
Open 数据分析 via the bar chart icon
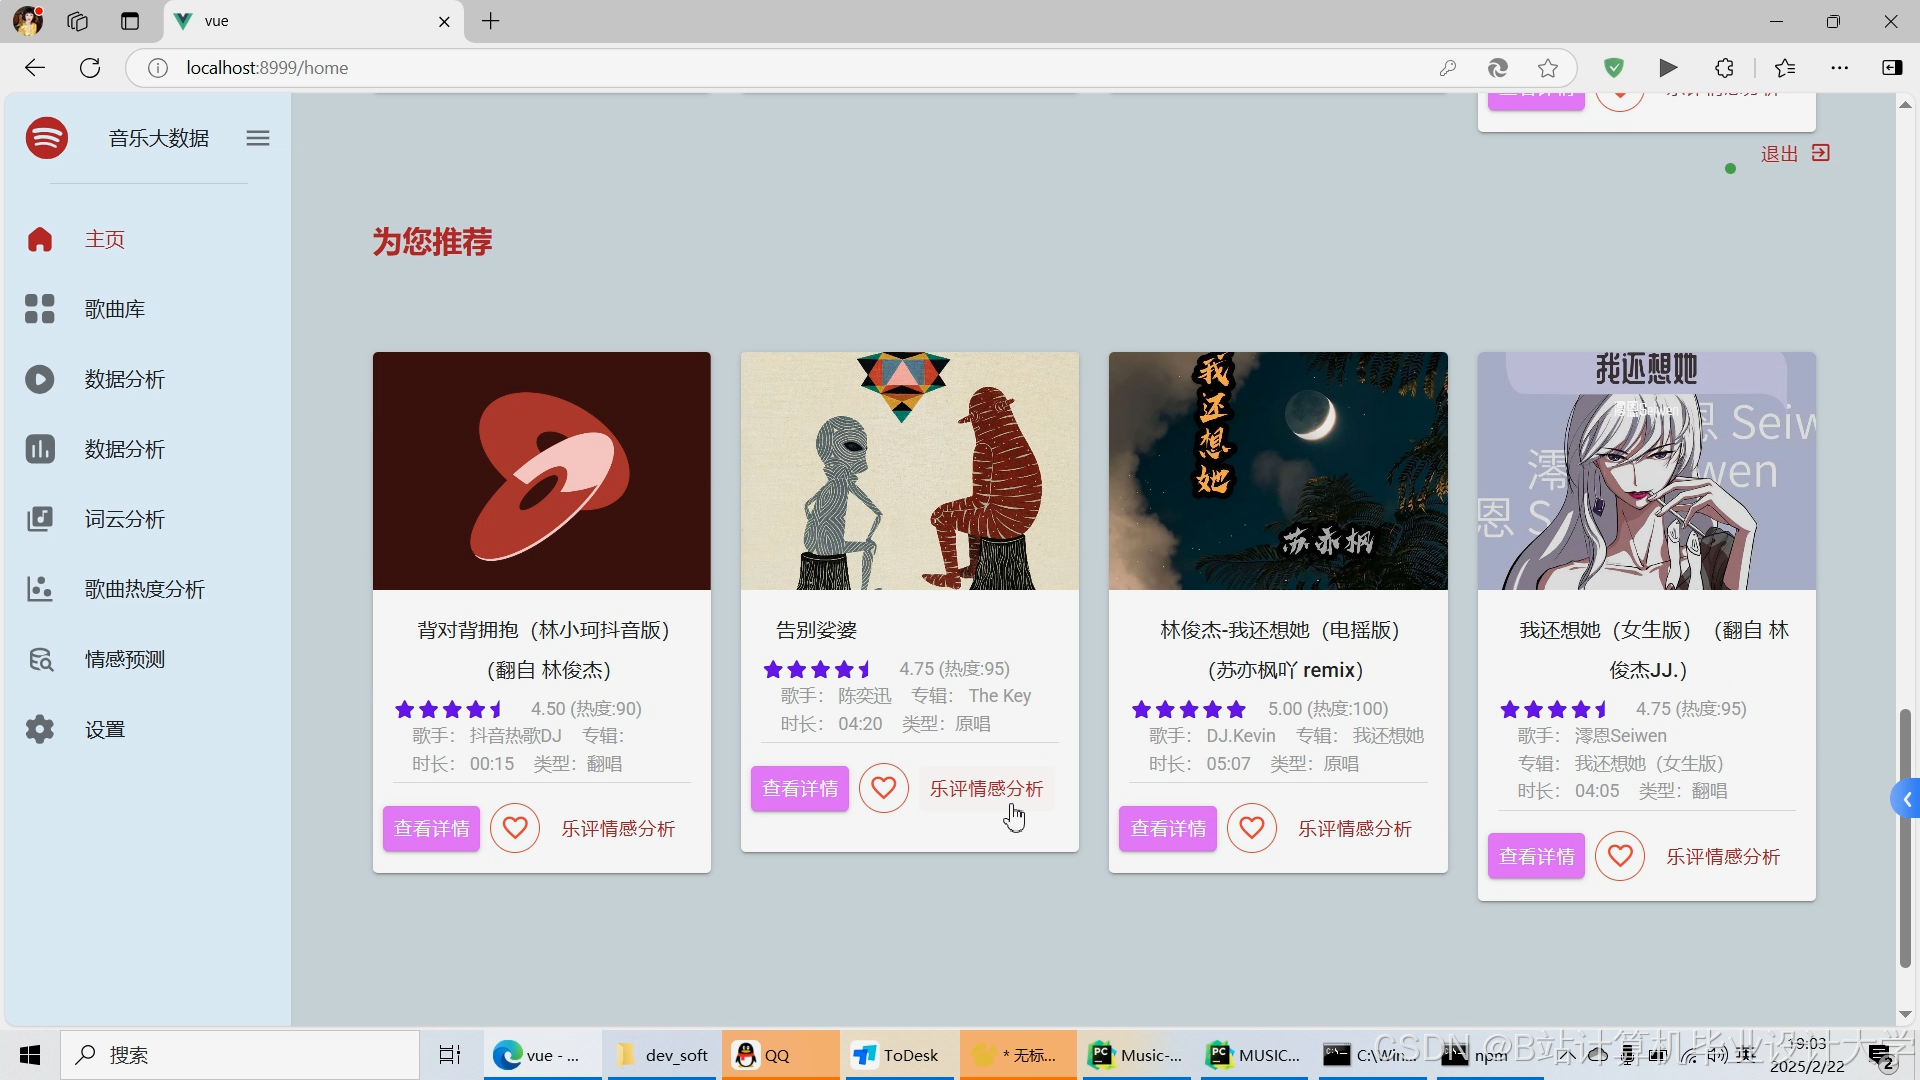39,449
